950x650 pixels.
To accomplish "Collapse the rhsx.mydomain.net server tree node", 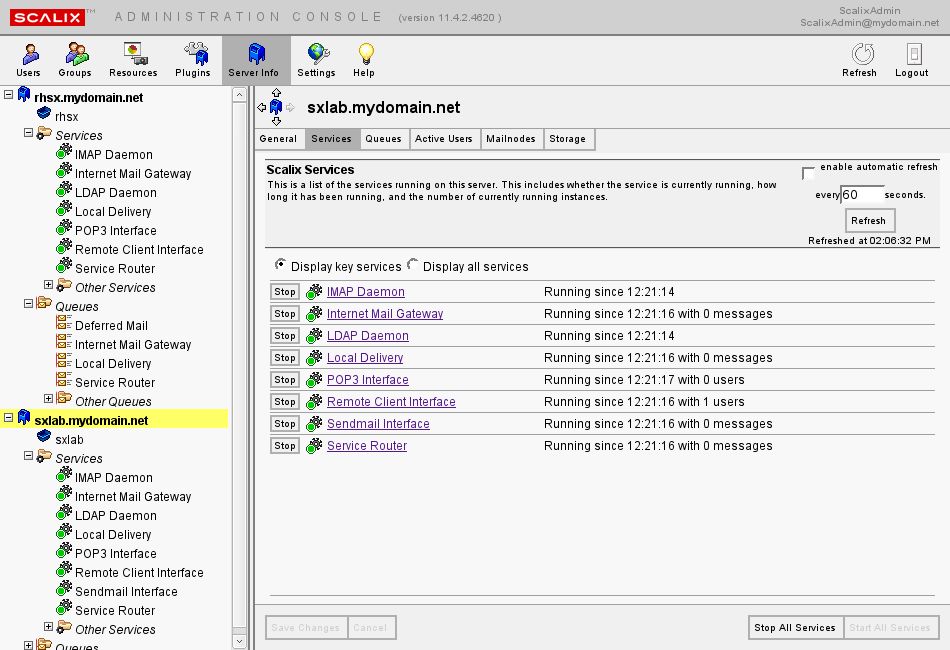I will (x=9, y=94).
